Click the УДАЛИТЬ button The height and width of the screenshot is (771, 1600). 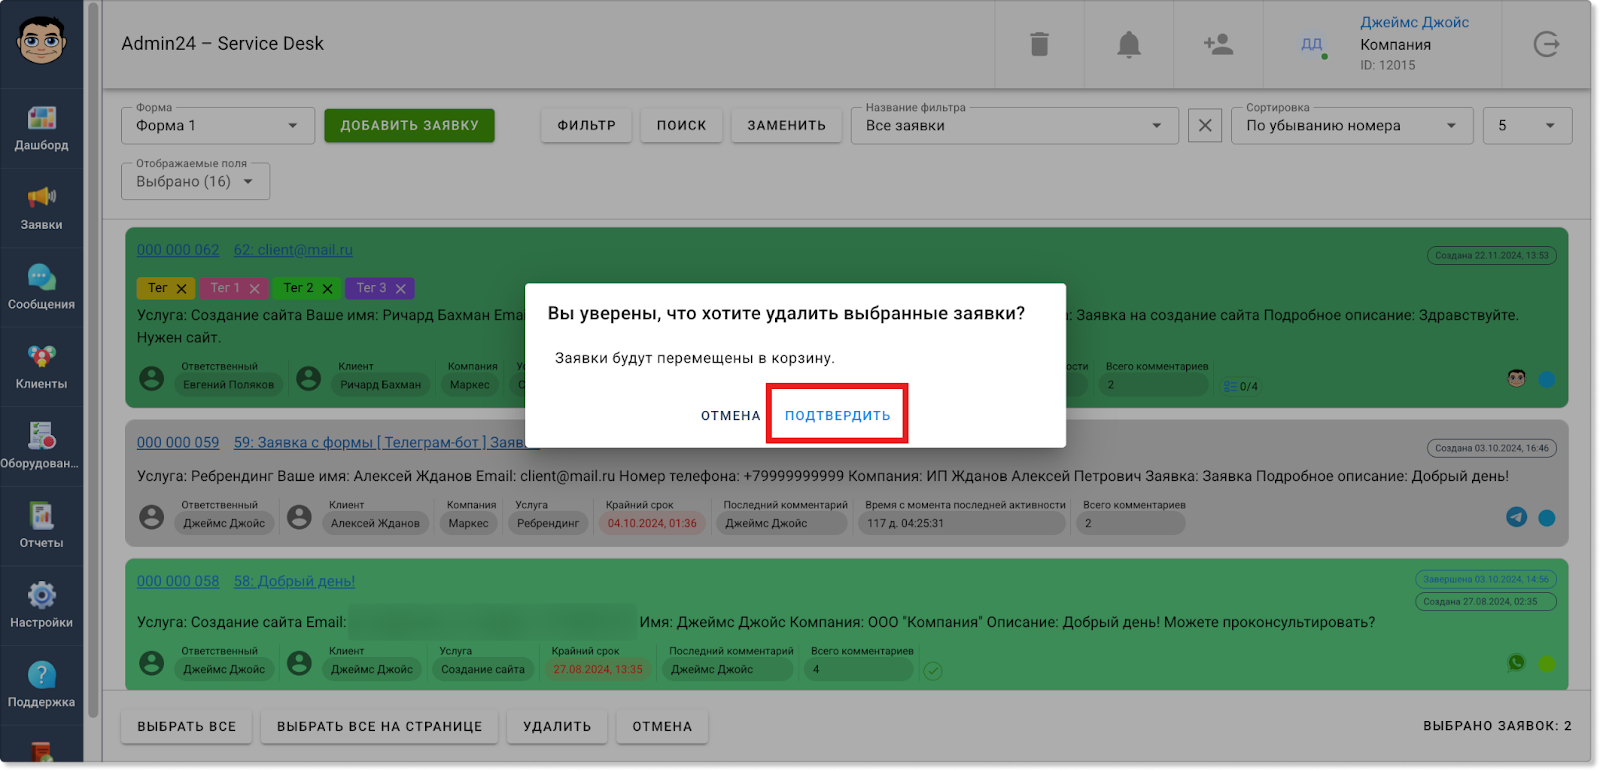557,727
